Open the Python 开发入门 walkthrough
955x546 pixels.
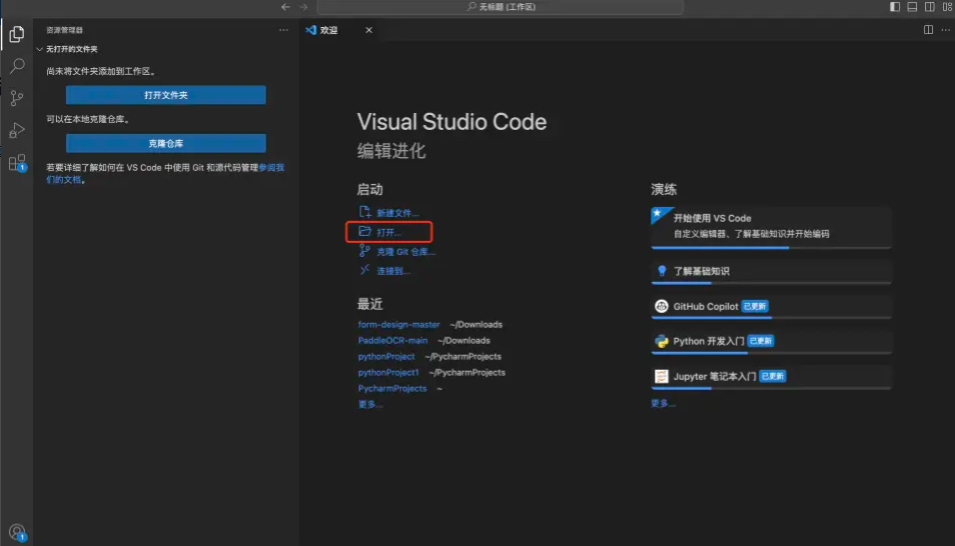(x=771, y=342)
